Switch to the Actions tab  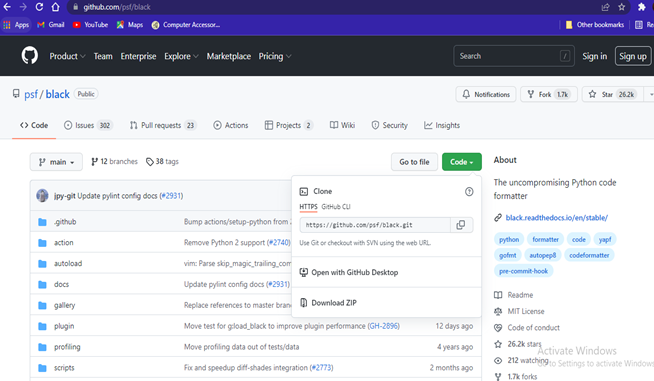[231, 125]
